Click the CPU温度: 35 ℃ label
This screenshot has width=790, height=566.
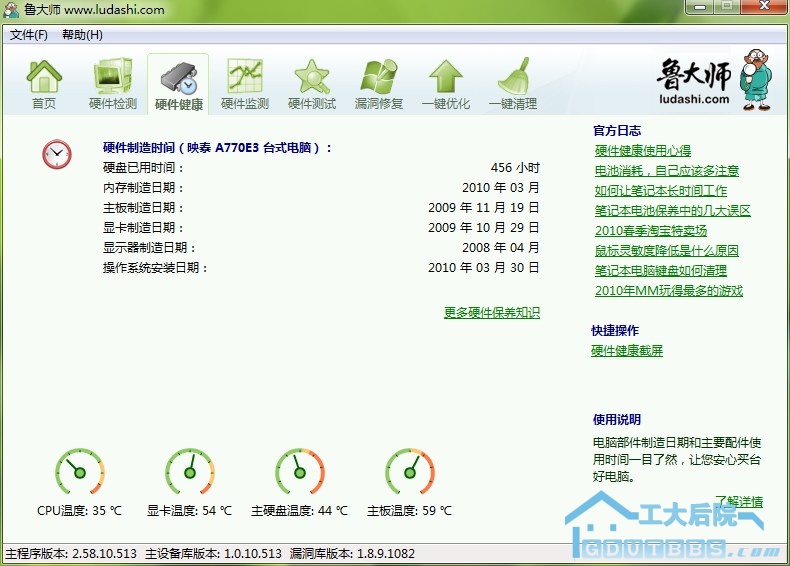point(80,511)
